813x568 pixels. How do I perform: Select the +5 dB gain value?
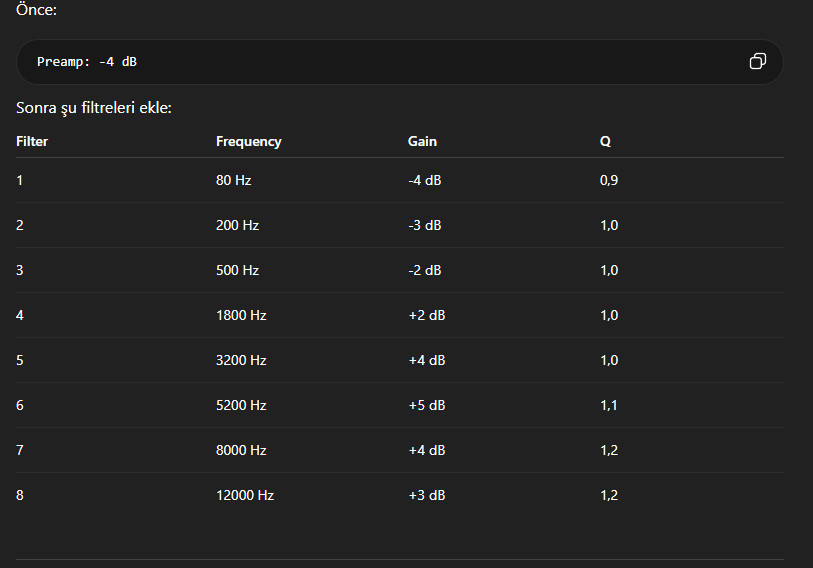pyautogui.click(x=427, y=405)
